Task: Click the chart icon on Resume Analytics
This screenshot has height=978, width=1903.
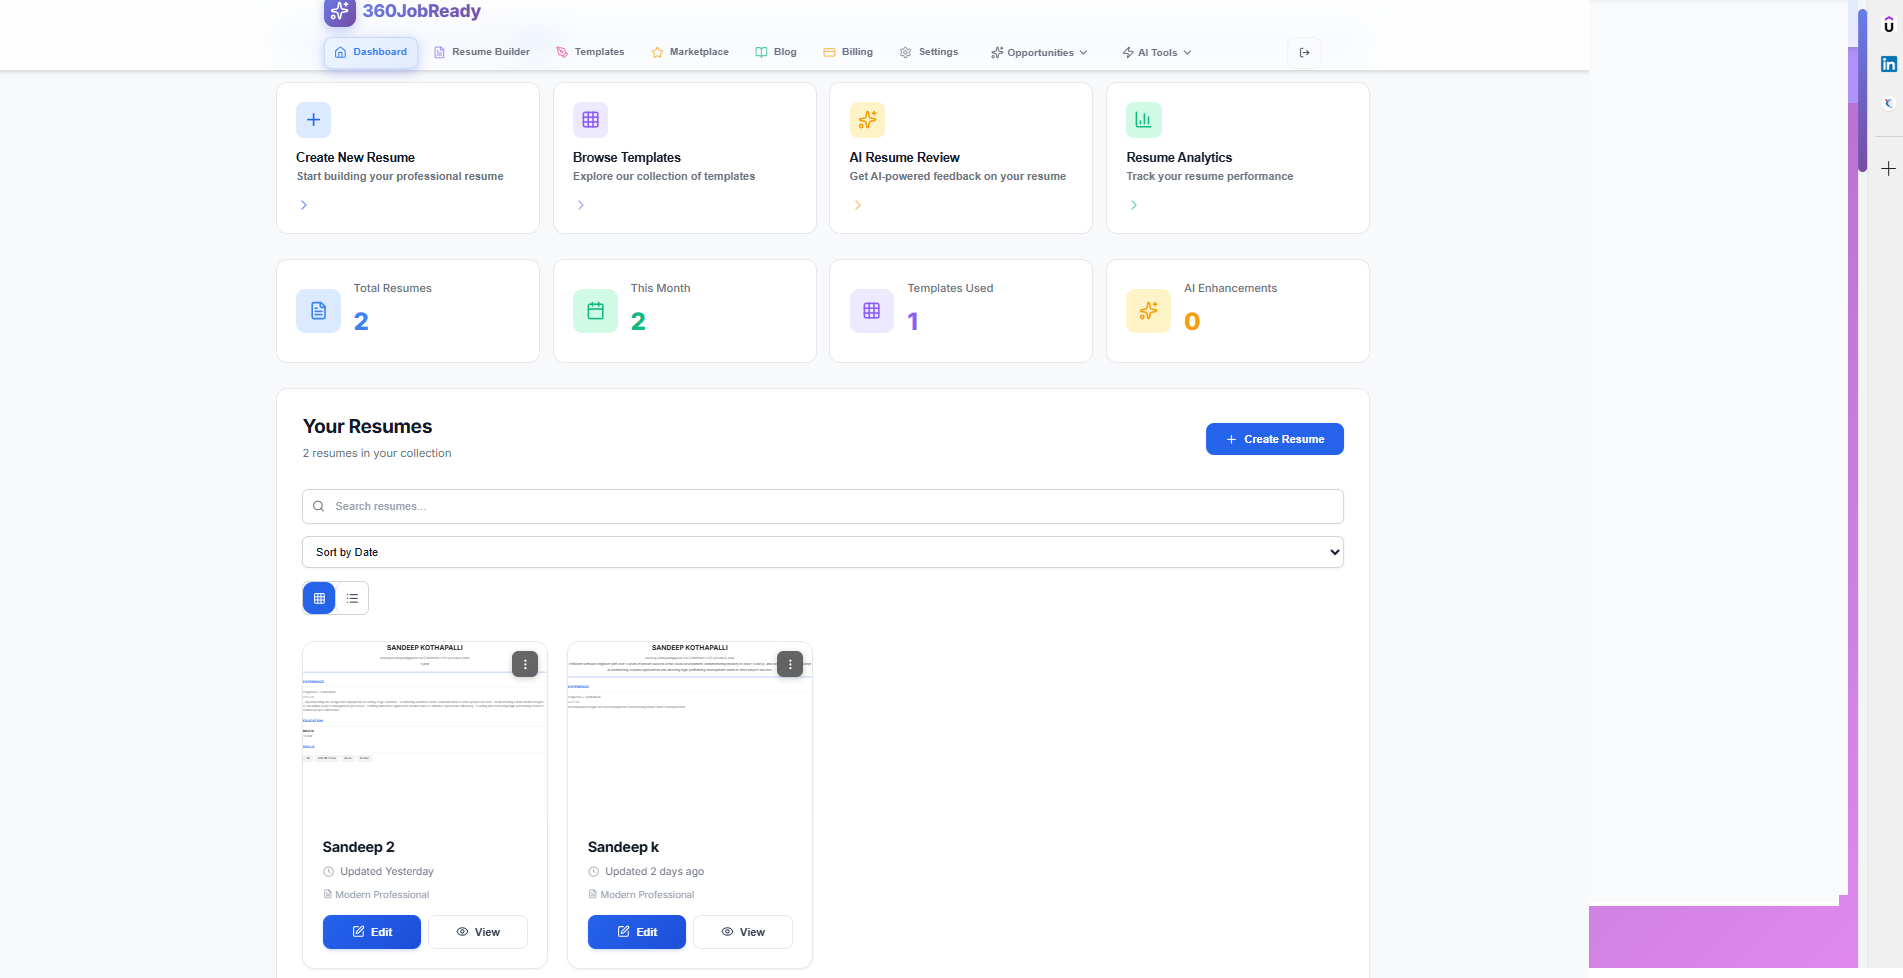Action: pyautogui.click(x=1144, y=120)
